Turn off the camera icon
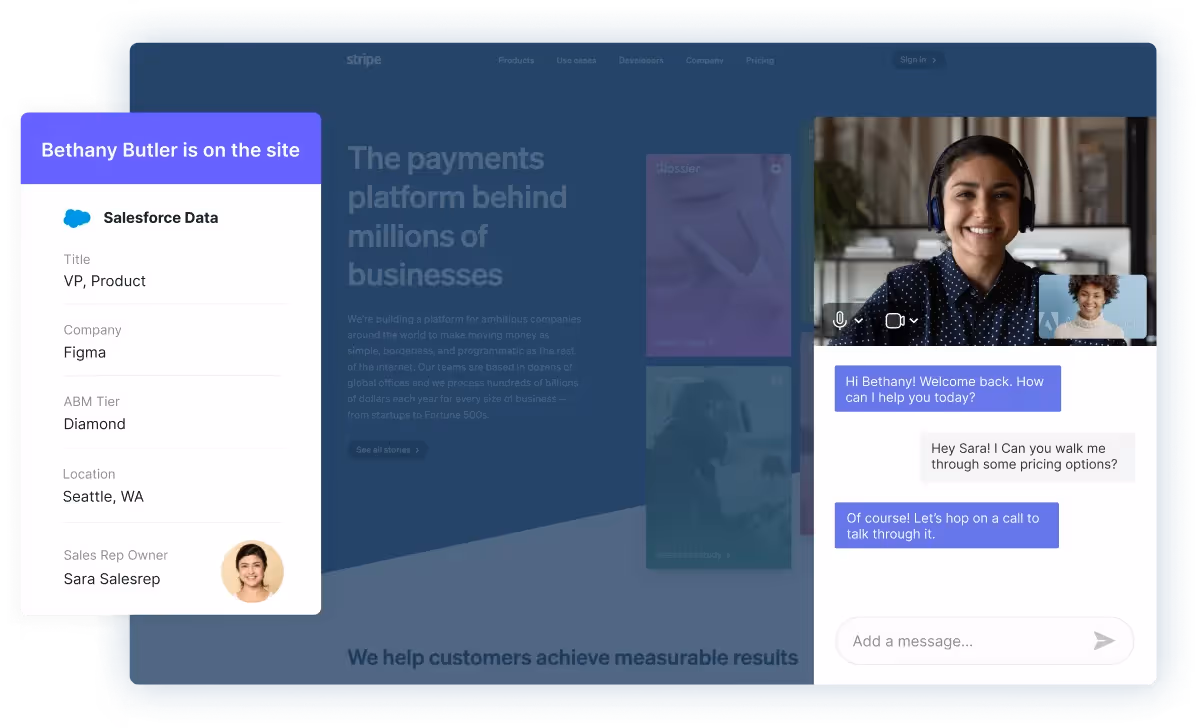This screenshot has width=1200, height=728. 895,321
